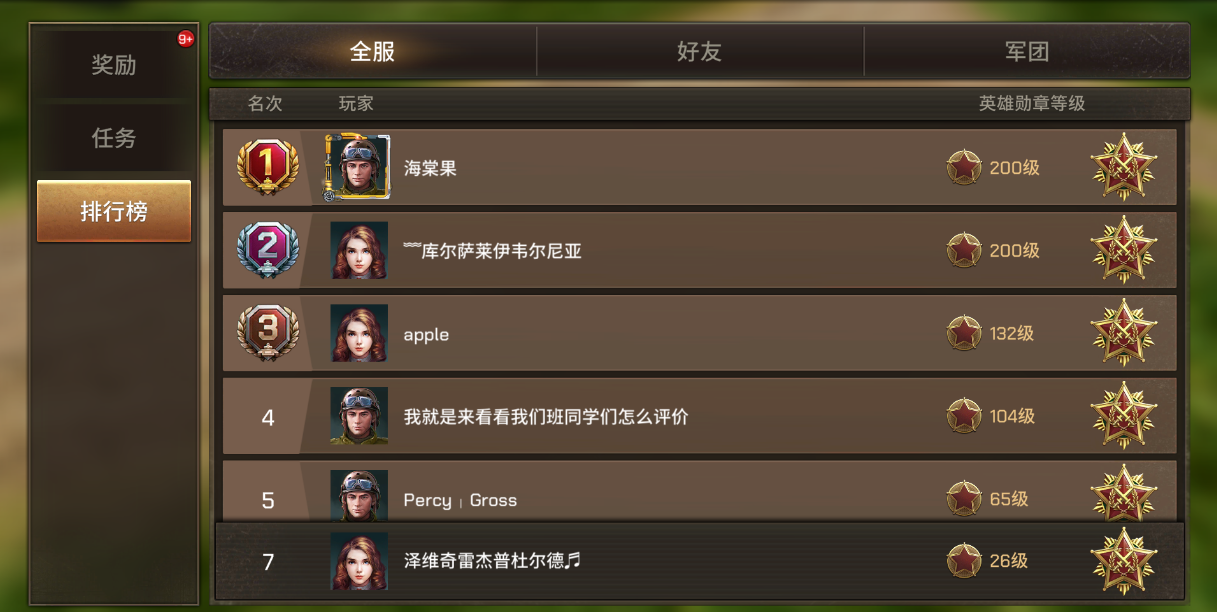Open 海棠果's pilot avatar portrait
This screenshot has height=612, width=1217.
point(357,167)
